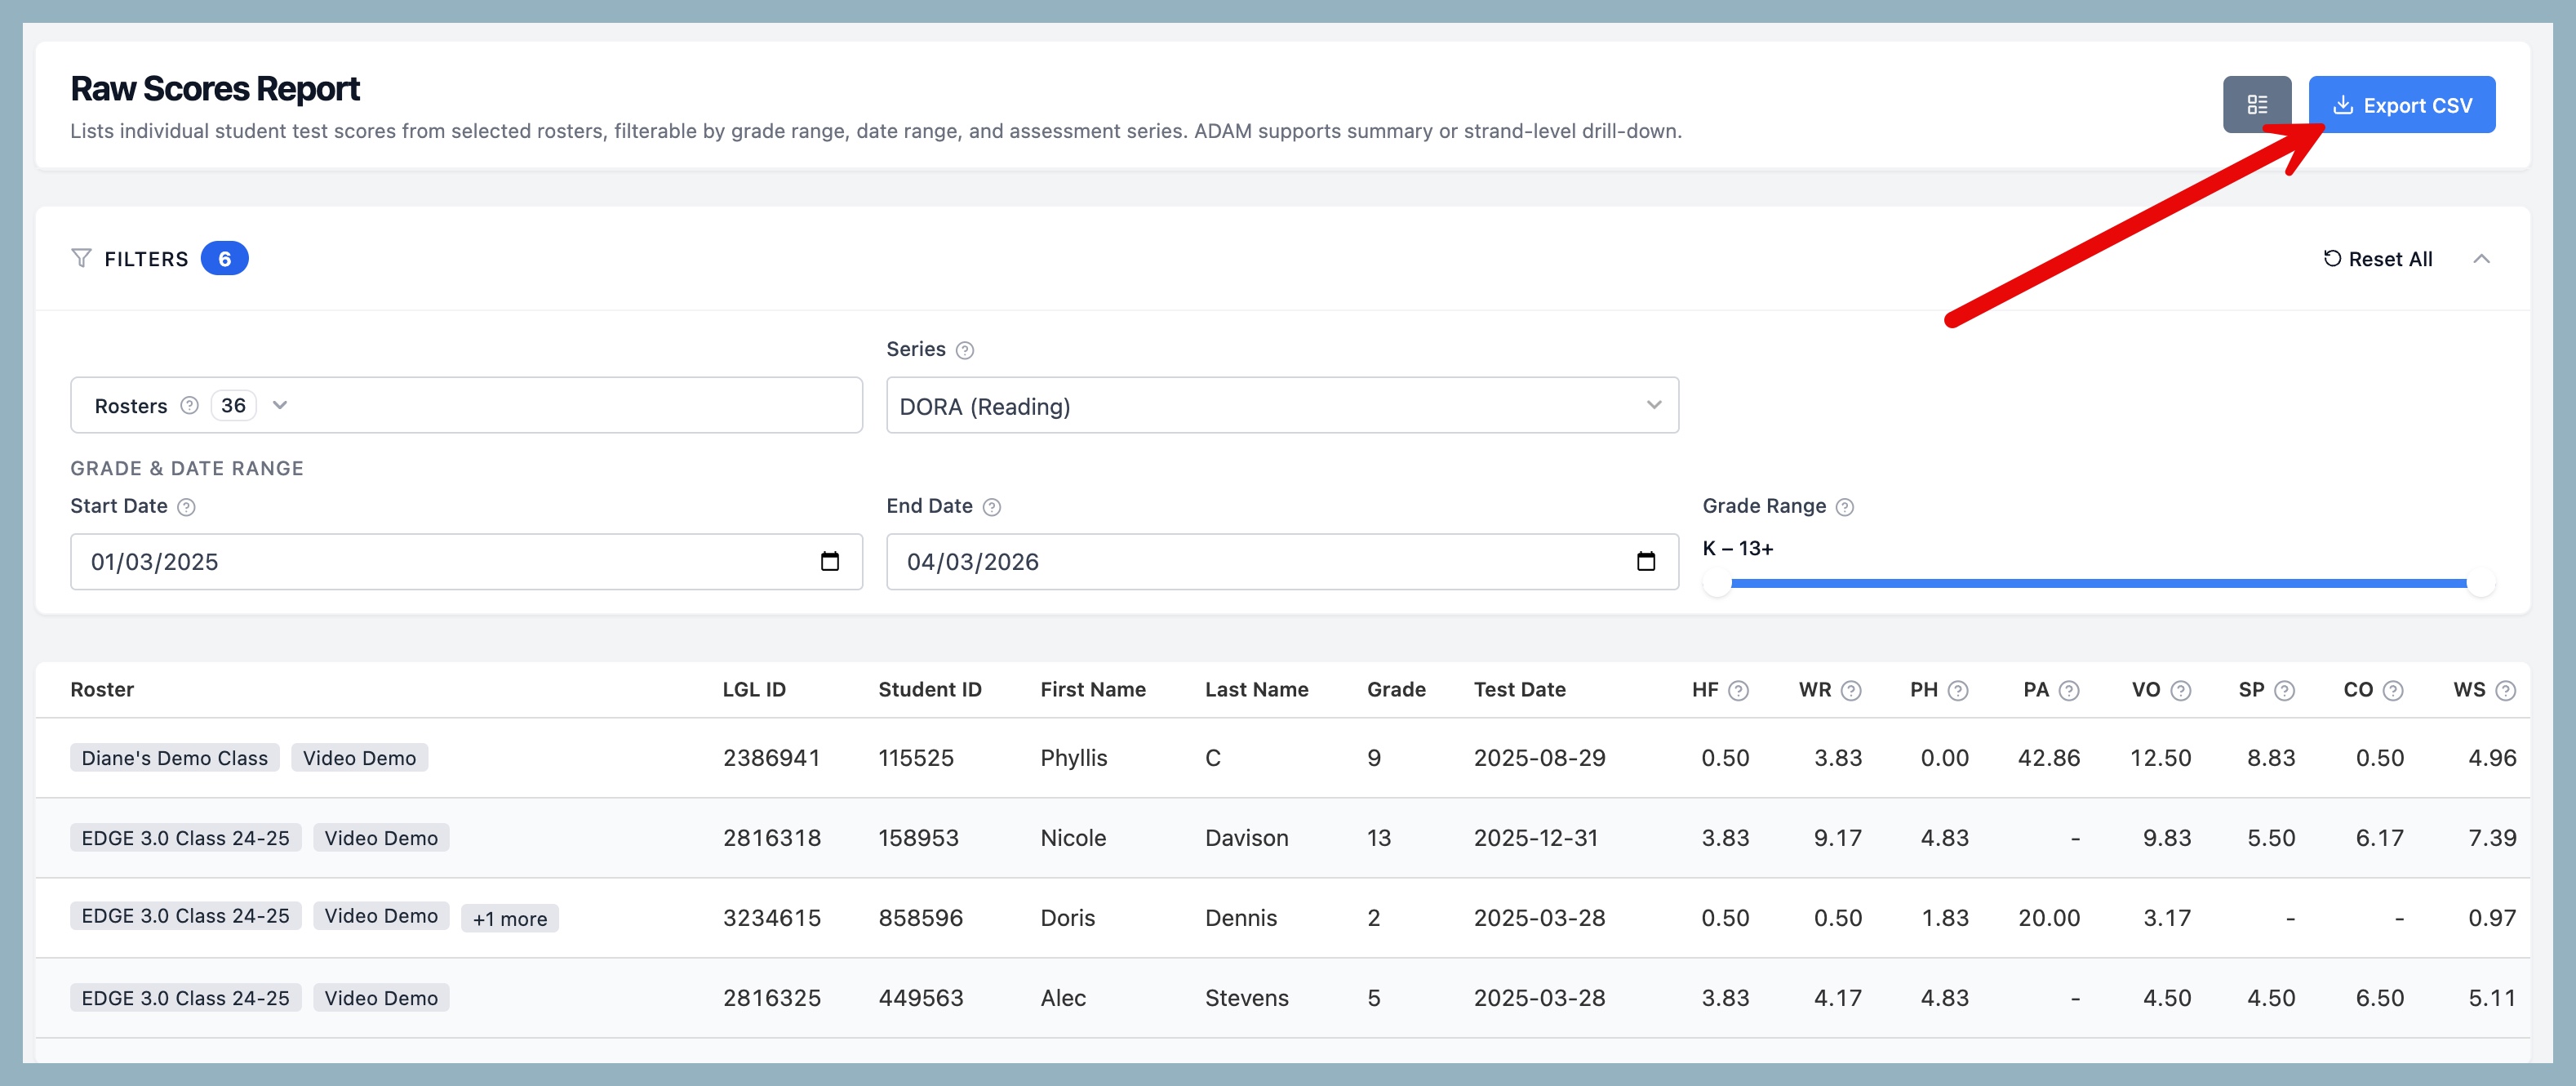This screenshot has height=1086, width=2576.
Task: Click the Test Date column header
Action: pos(1519,689)
